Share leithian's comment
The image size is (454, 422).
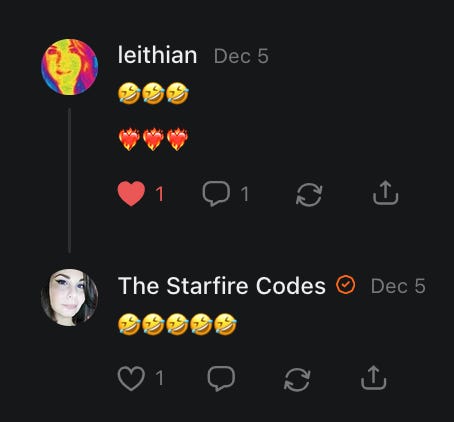[x=385, y=193]
